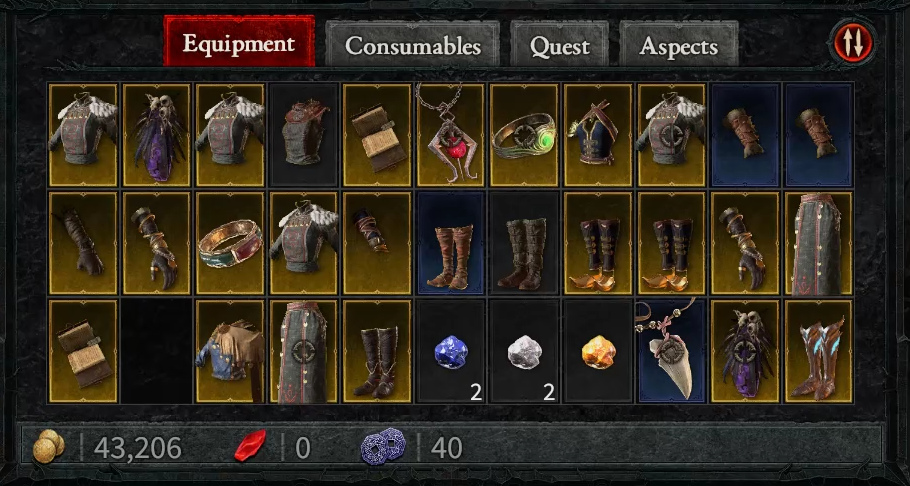Select the red gem amulet item
This screenshot has height=486, width=910.
(450, 135)
